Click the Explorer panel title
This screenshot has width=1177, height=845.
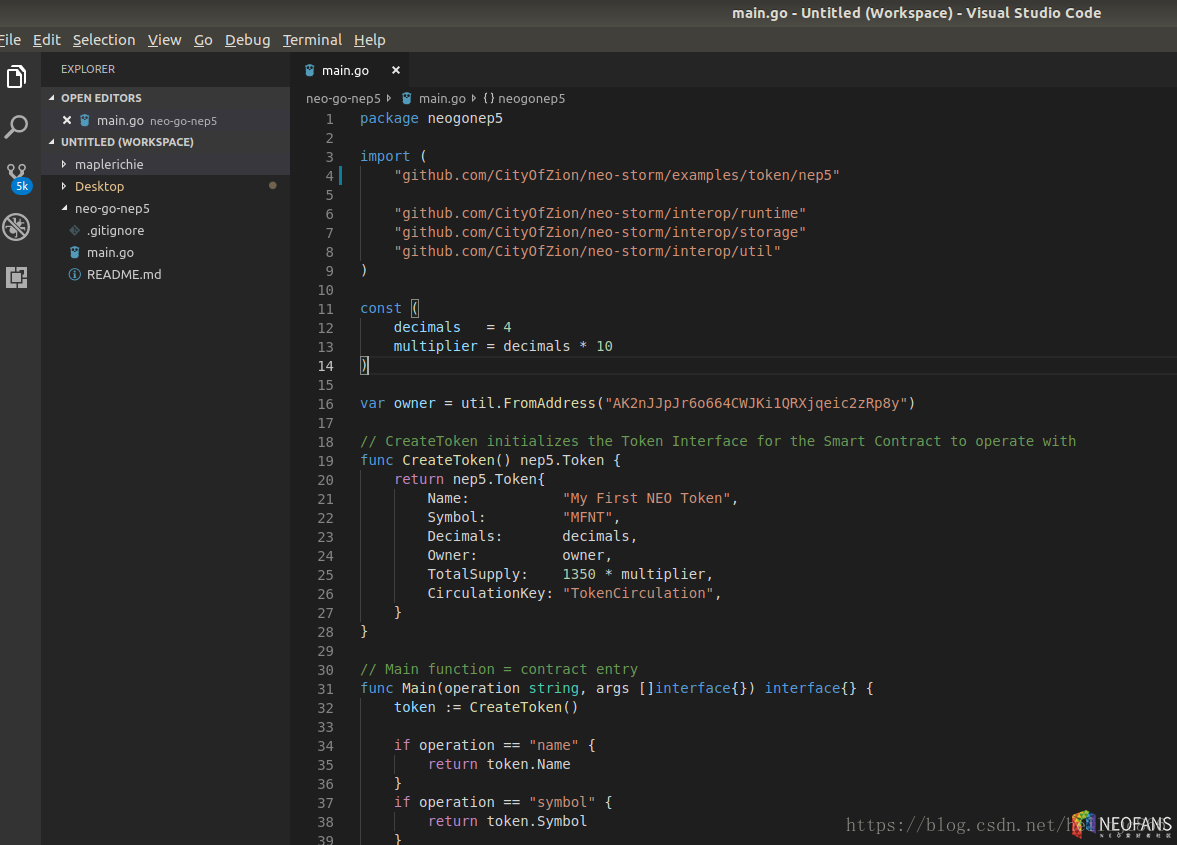point(88,69)
